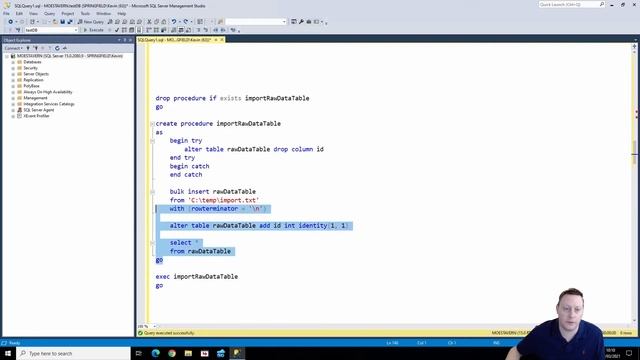This screenshot has height=360, width=640.
Task: Select the SQLQuery1.sql document tab
Action: click(x=175, y=40)
